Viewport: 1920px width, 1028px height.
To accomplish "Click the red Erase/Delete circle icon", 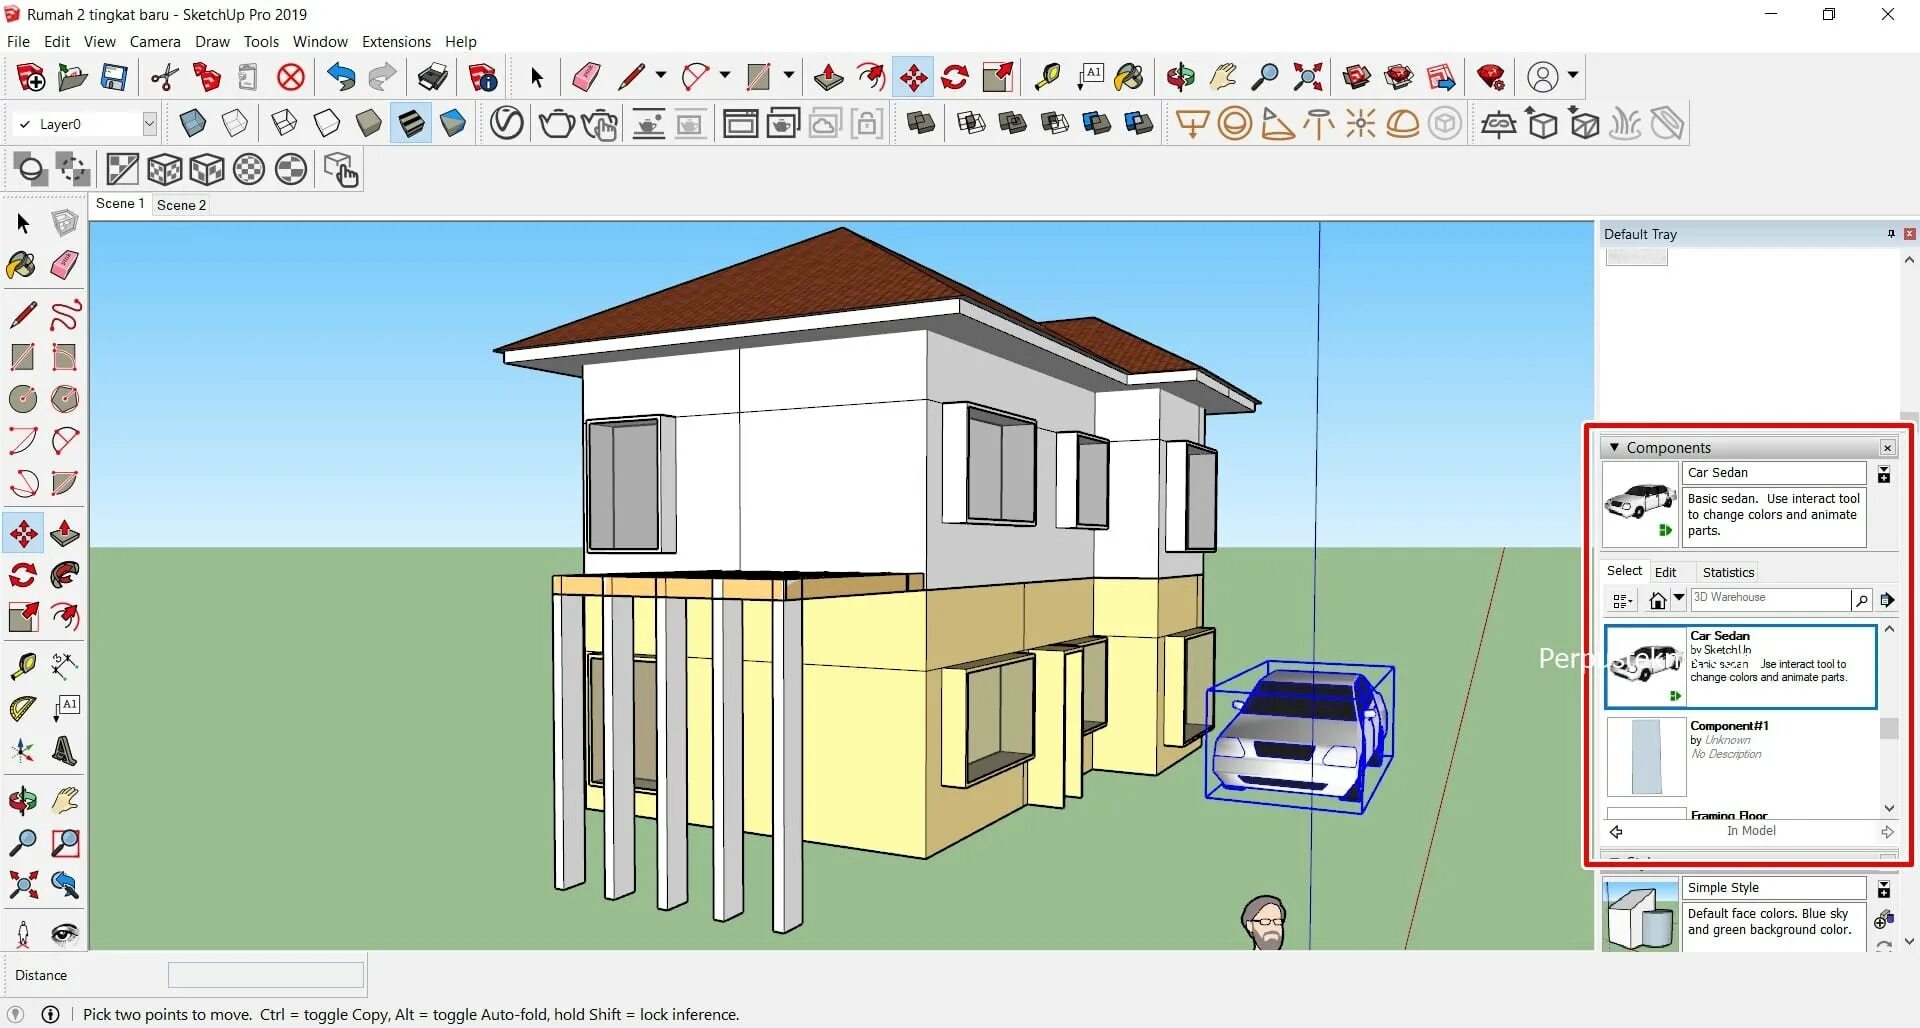I will tap(291, 77).
